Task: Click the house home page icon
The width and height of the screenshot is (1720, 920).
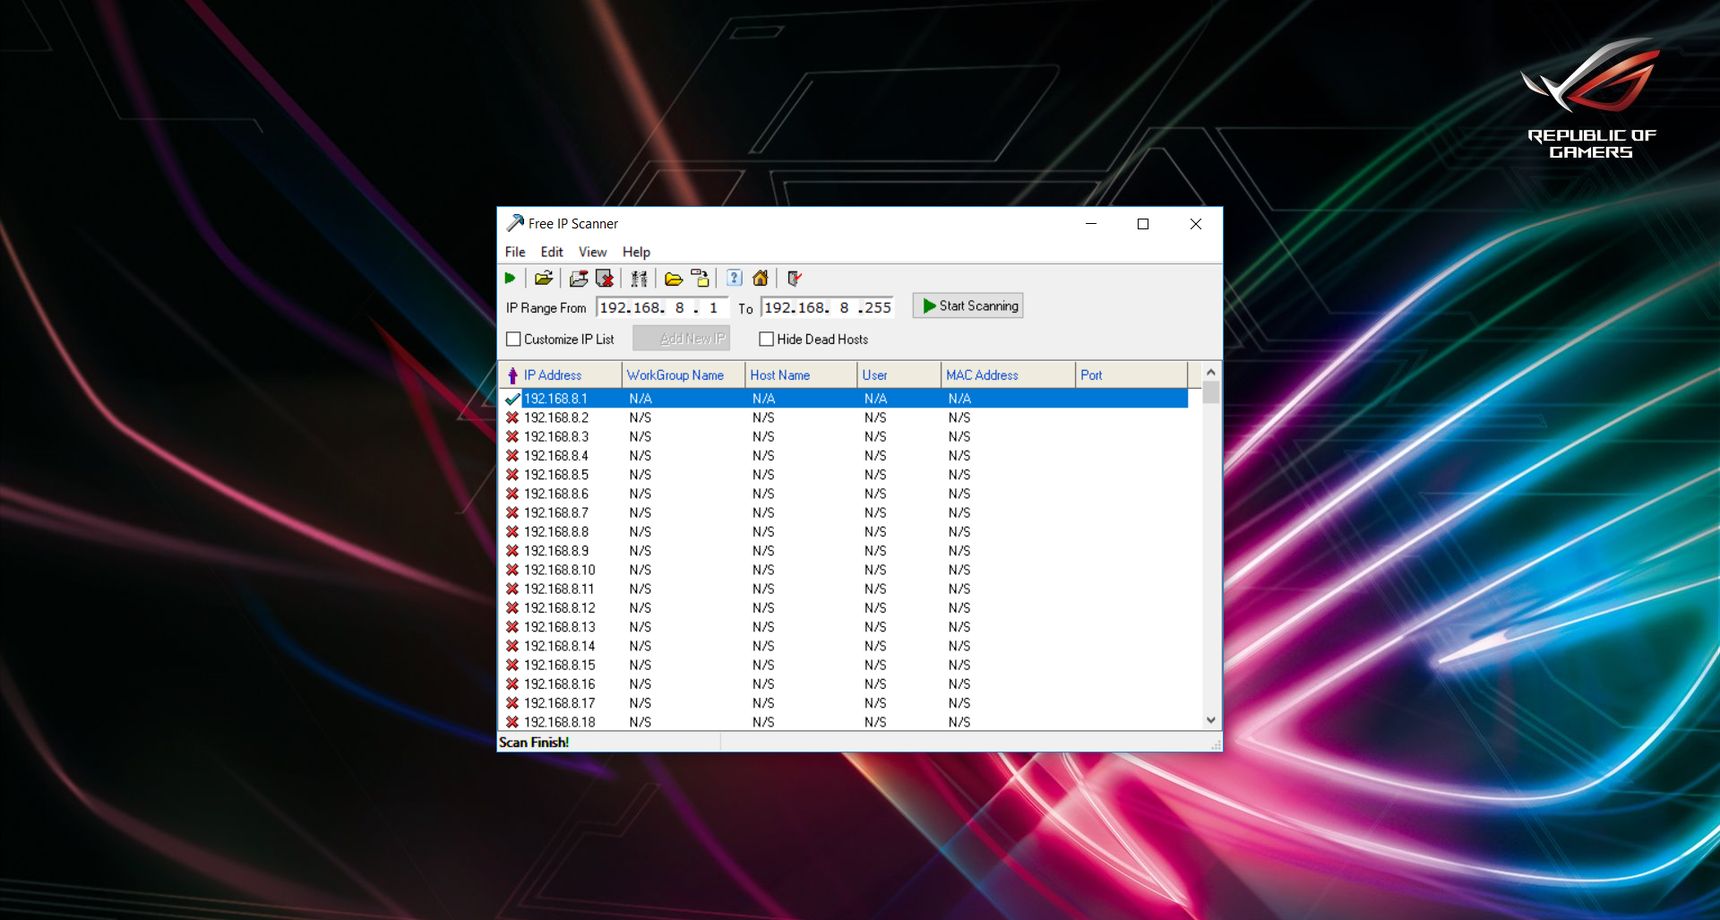Action: (761, 278)
